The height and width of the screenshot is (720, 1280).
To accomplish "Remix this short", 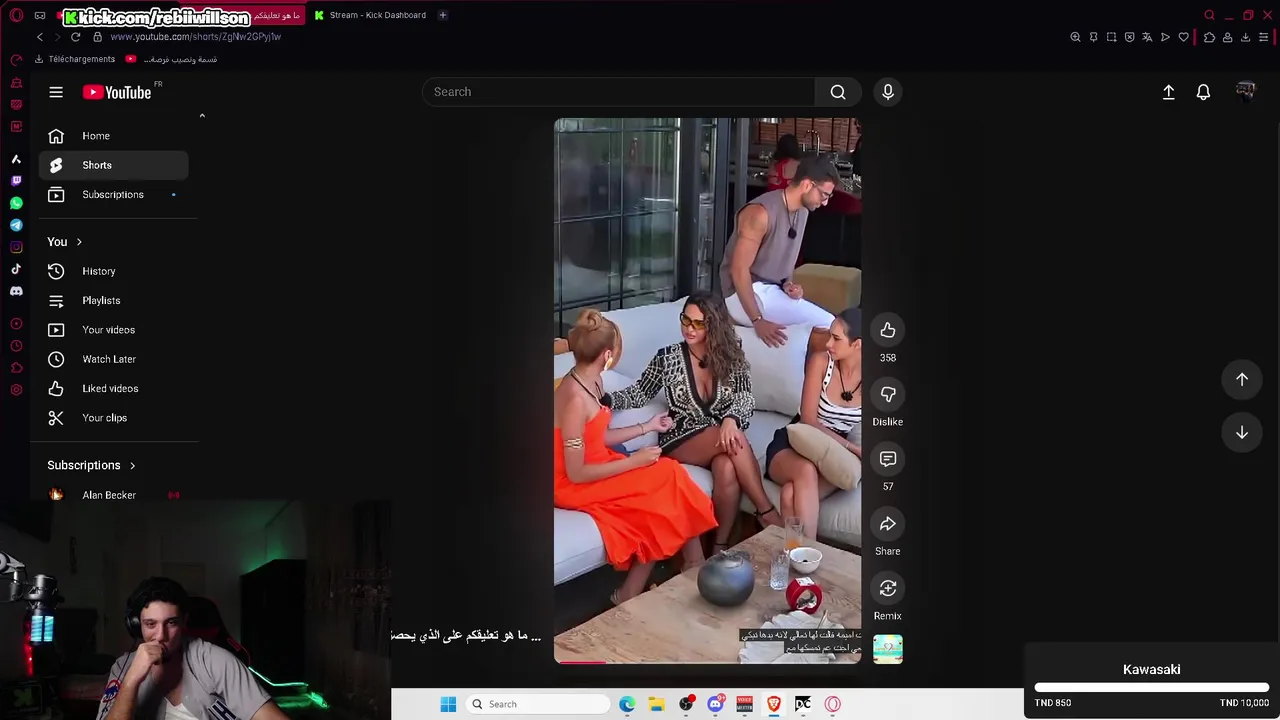I will pyautogui.click(x=888, y=588).
